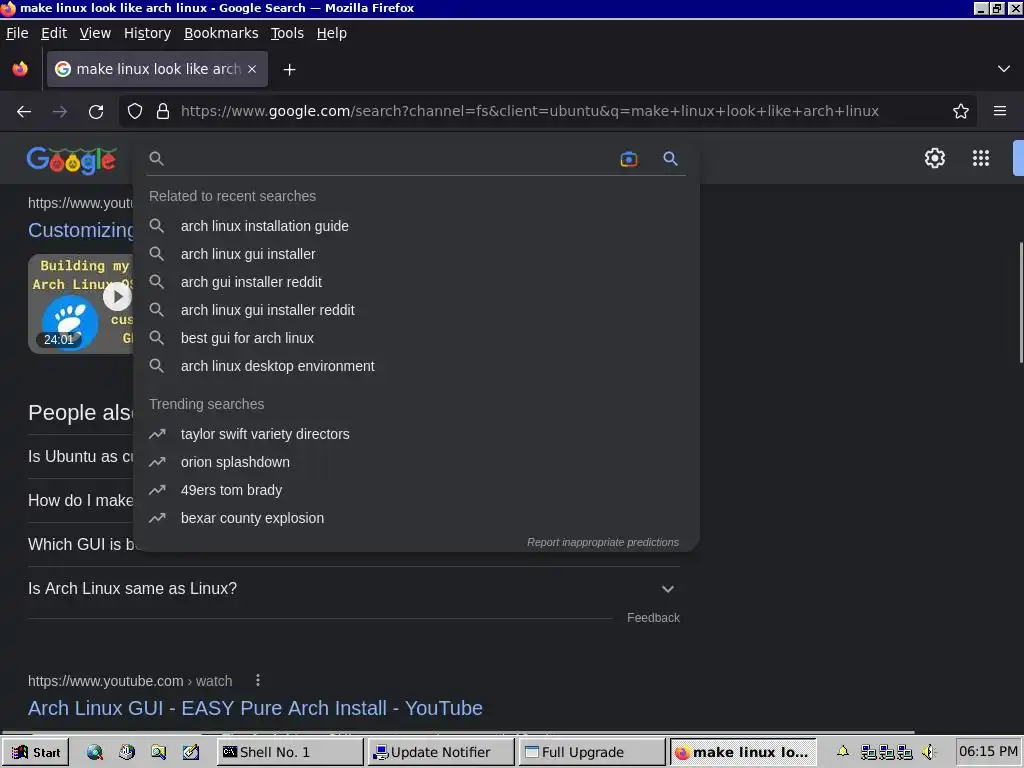
Task: Open Google apps grid
Action: [981, 158]
